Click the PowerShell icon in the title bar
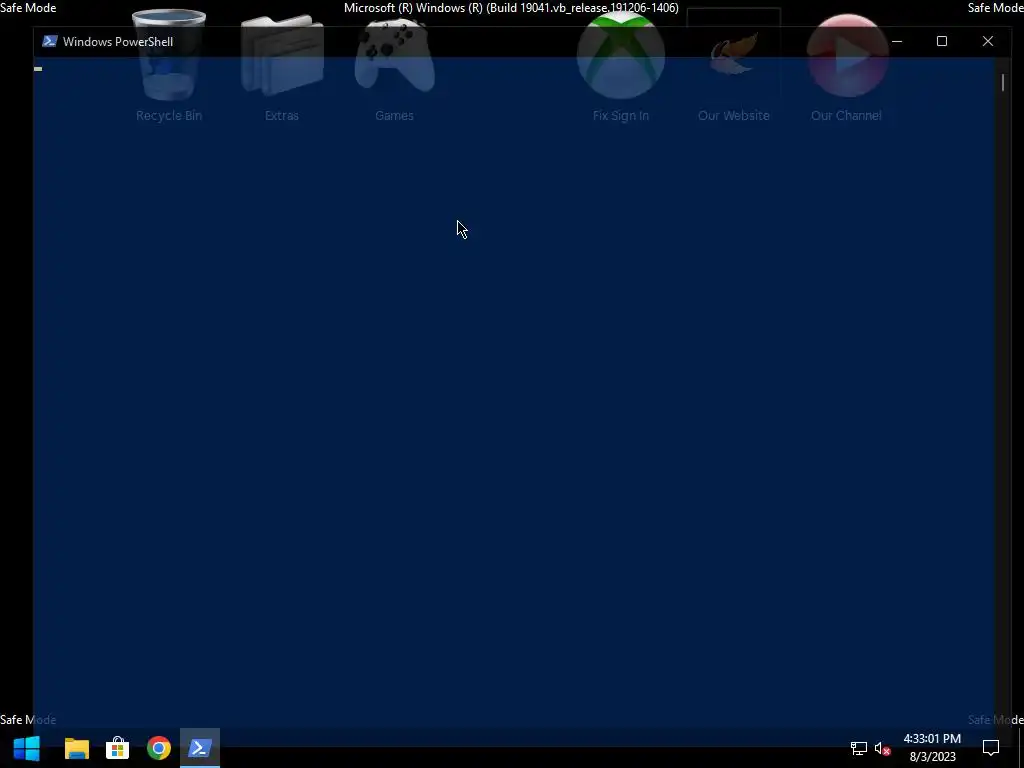The height and width of the screenshot is (768, 1024). coord(50,41)
